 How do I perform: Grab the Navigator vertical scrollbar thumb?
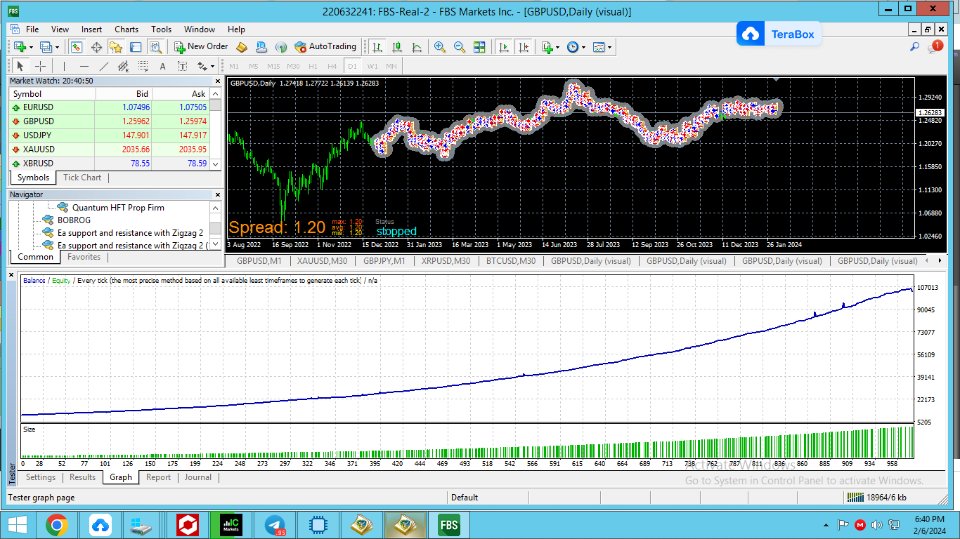coord(216,228)
